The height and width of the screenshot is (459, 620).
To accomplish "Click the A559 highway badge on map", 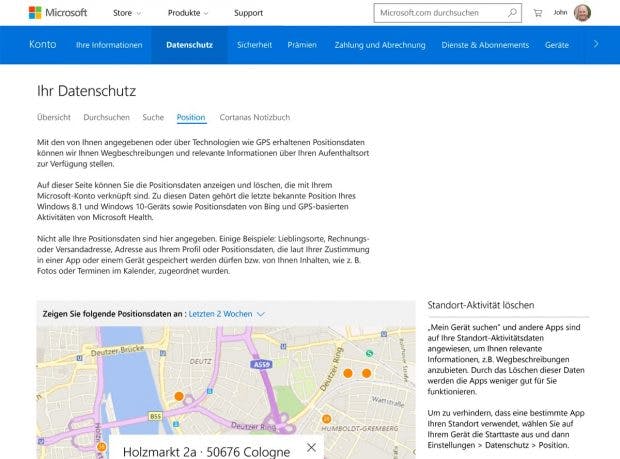I will (x=261, y=364).
